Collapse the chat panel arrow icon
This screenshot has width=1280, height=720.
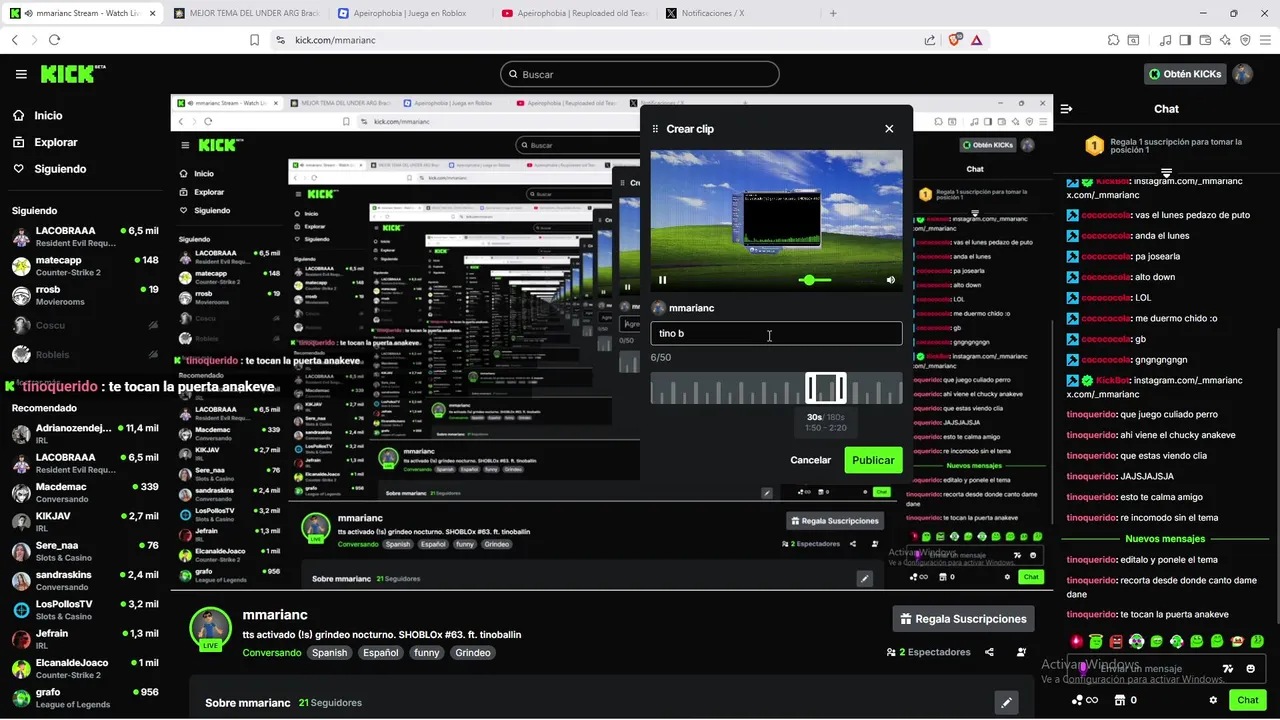coord(1066,109)
